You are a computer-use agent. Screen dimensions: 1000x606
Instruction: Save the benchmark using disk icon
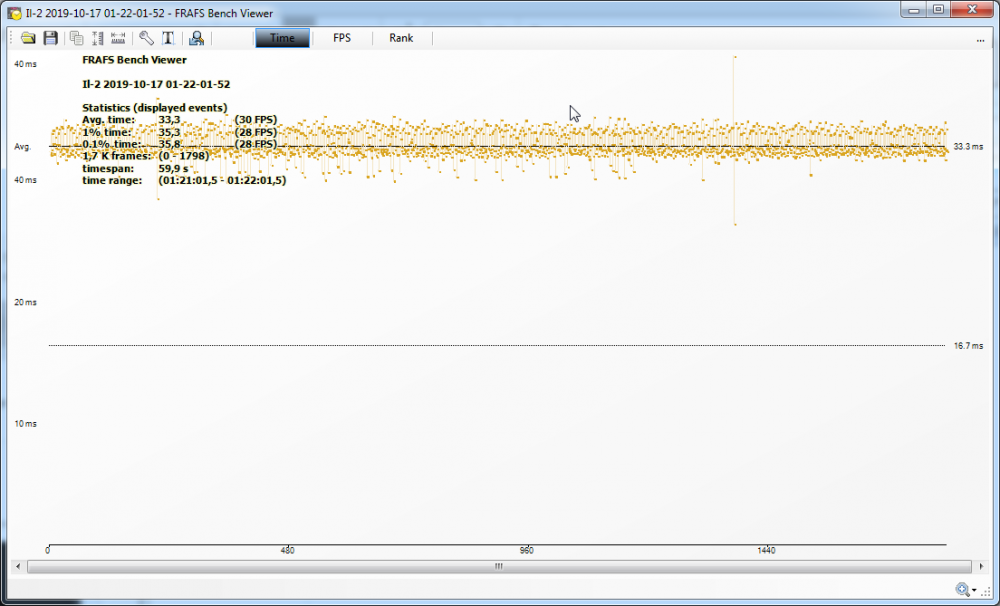[x=50, y=38]
